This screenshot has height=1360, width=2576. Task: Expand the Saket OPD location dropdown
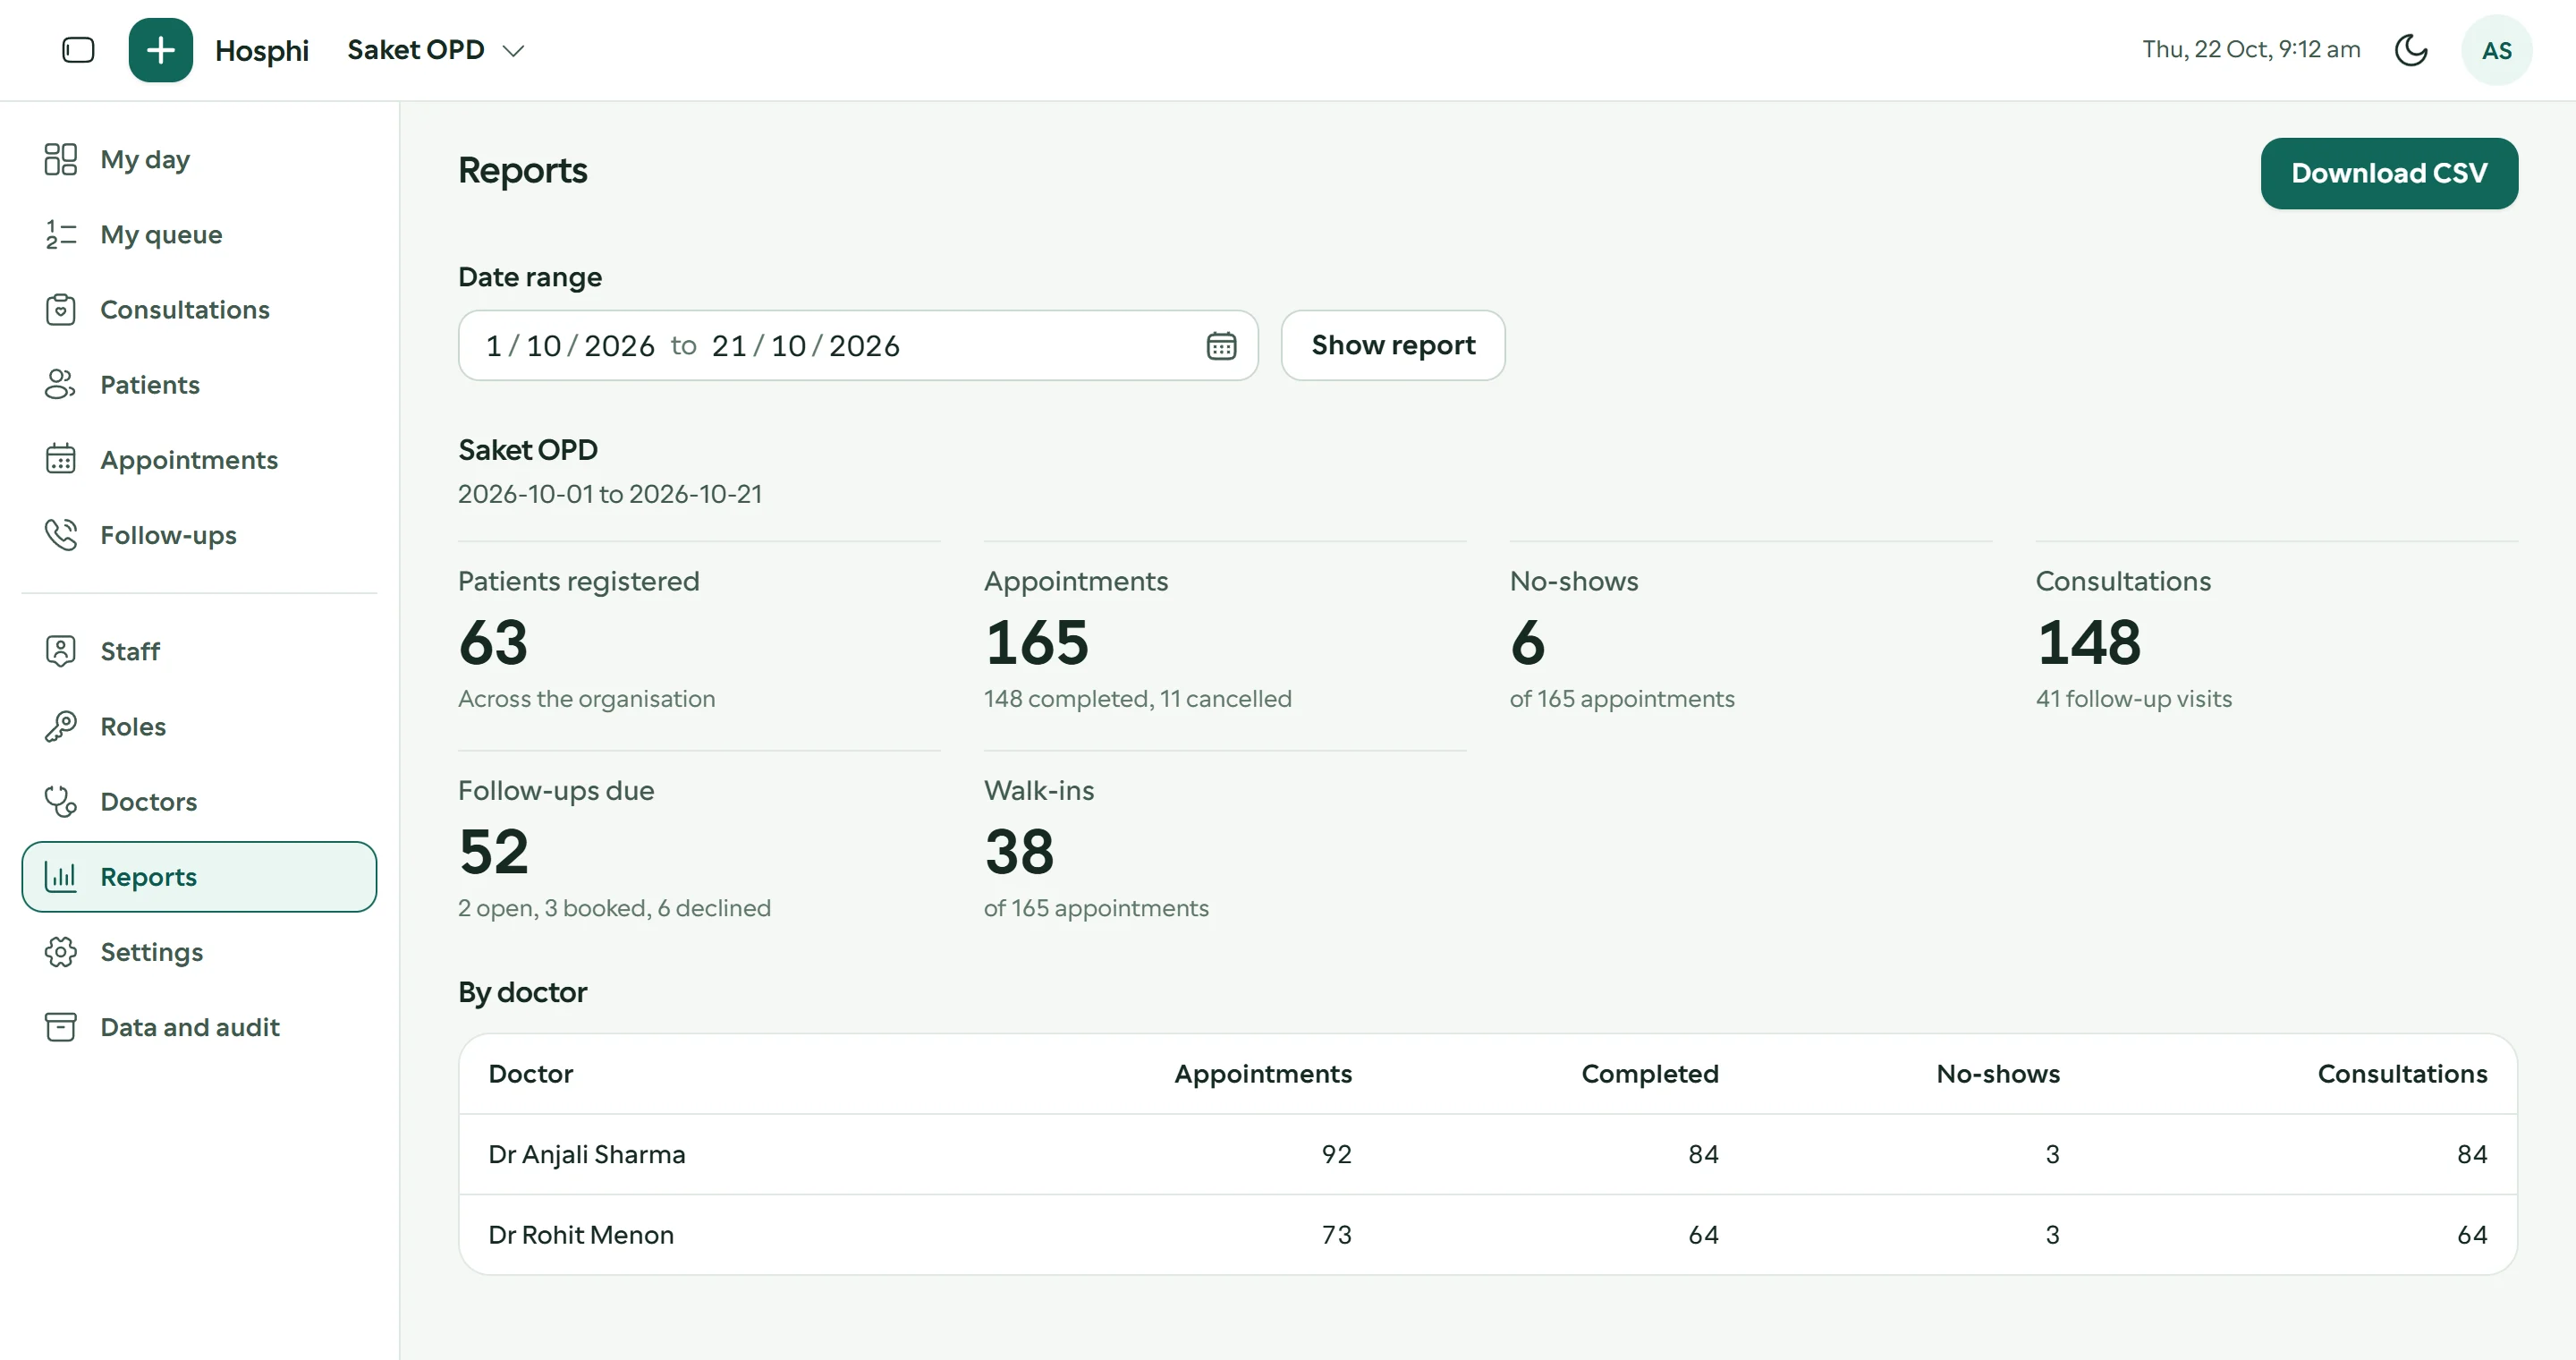pos(436,50)
